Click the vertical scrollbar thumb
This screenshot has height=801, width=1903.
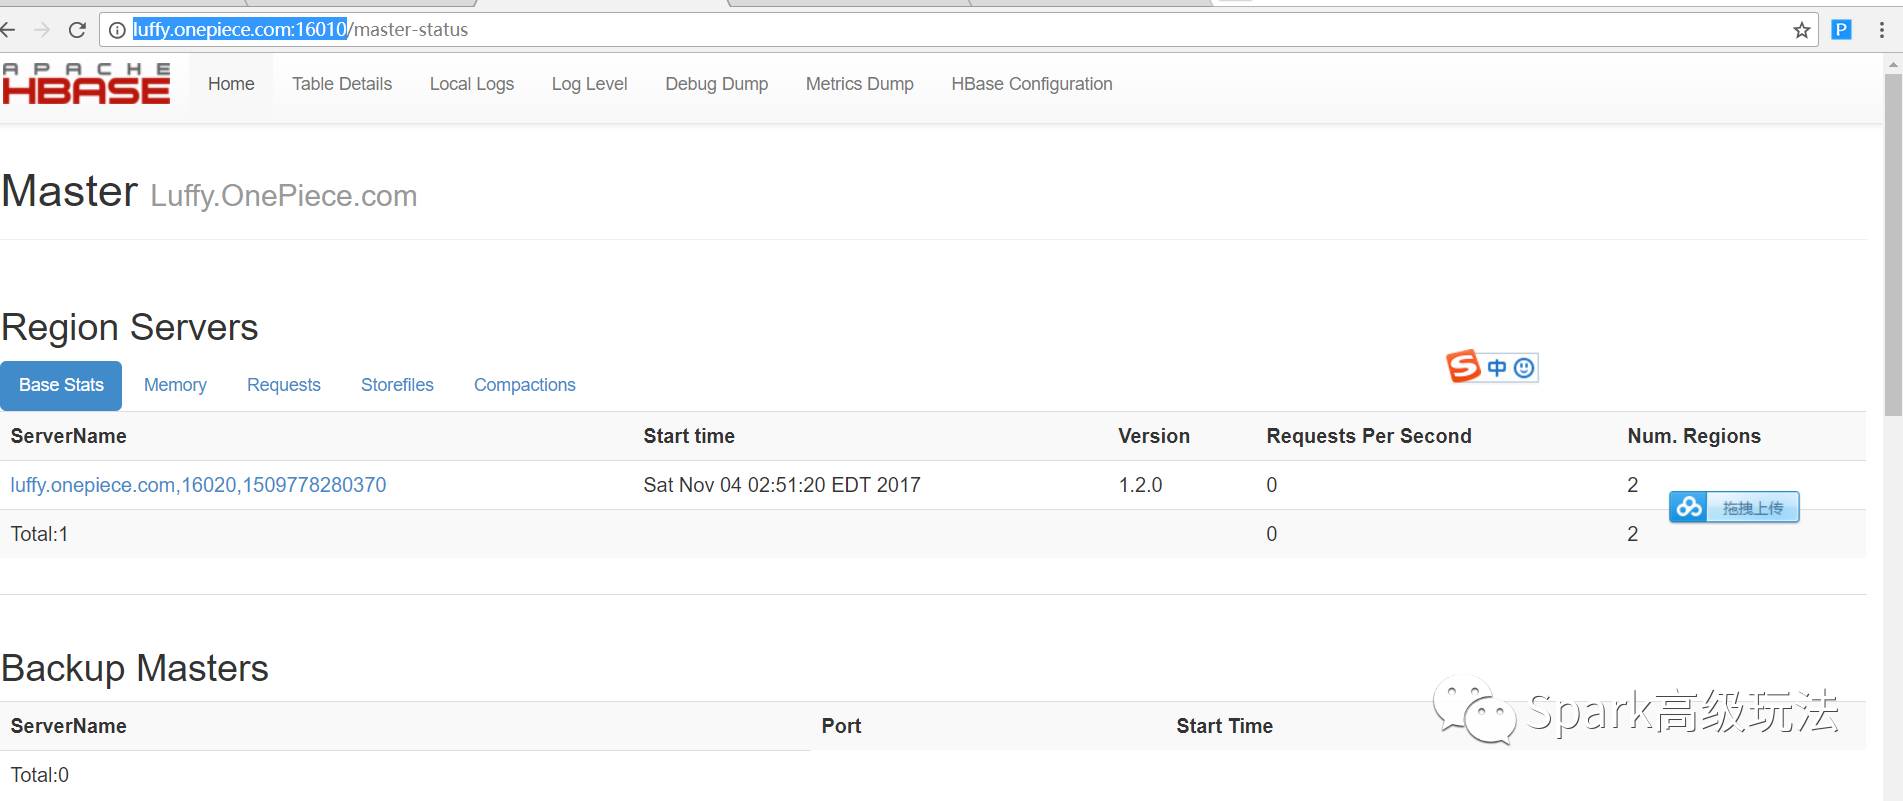1893,245
